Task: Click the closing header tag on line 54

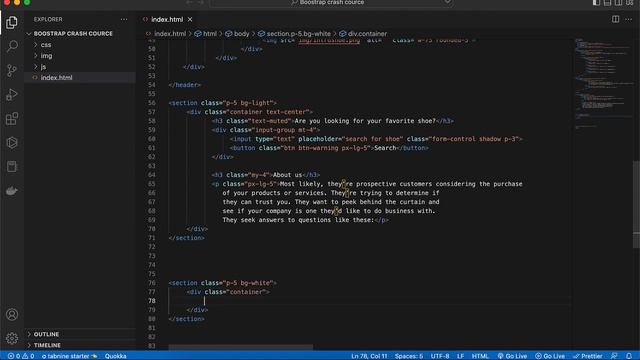Action: (x=184, y=85)
